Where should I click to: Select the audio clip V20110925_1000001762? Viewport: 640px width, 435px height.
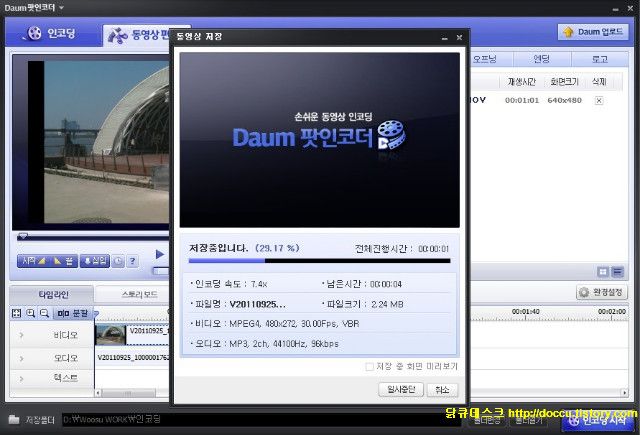tap(133, 358)
